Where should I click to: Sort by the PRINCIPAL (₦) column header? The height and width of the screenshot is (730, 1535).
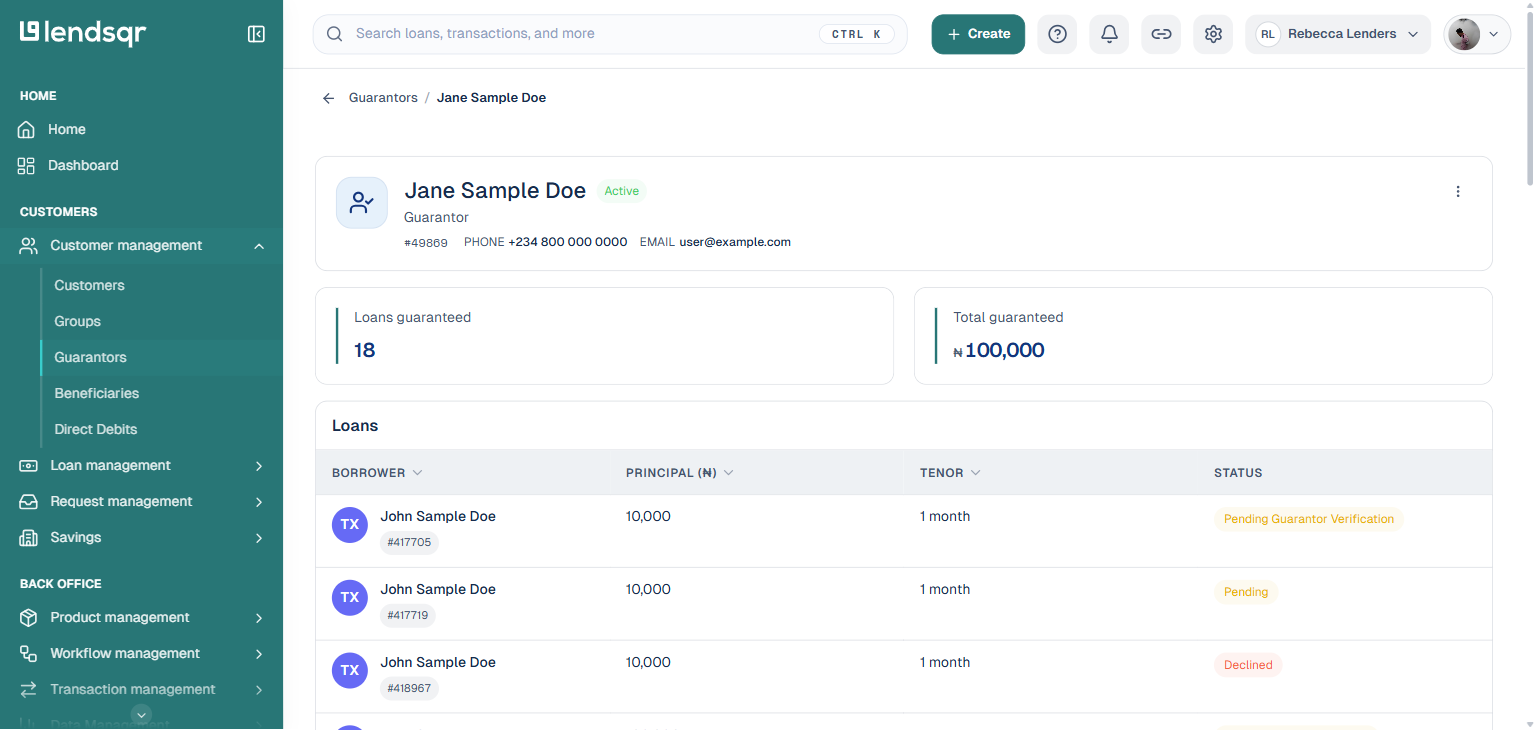pyautogui.click(x=680, y=473)
